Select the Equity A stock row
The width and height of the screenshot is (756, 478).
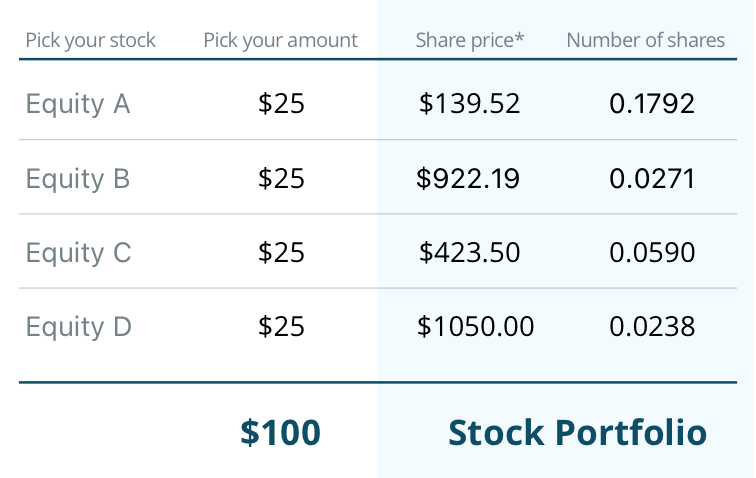[78, 103]
